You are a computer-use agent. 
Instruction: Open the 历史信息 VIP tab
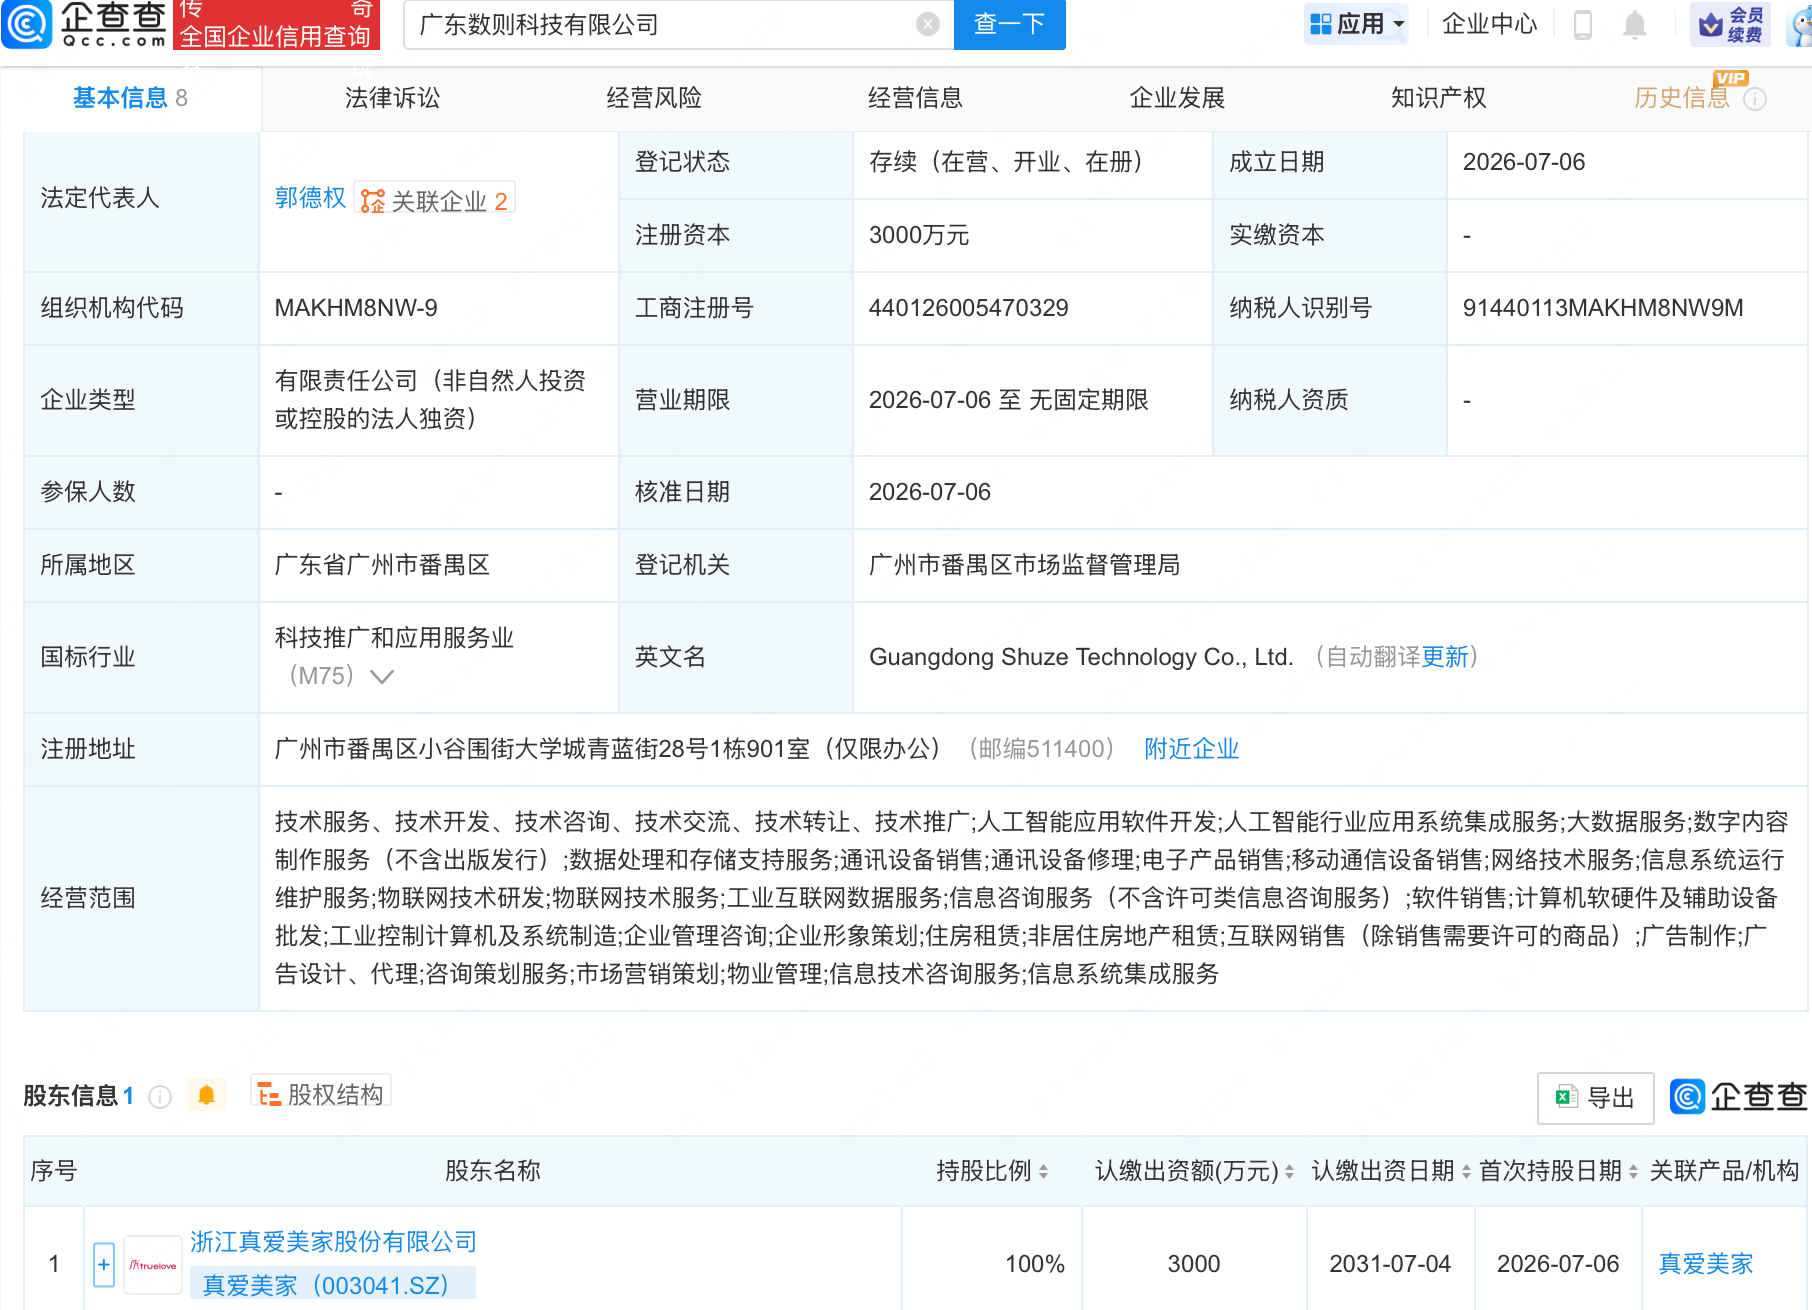tap(1681, 98)
